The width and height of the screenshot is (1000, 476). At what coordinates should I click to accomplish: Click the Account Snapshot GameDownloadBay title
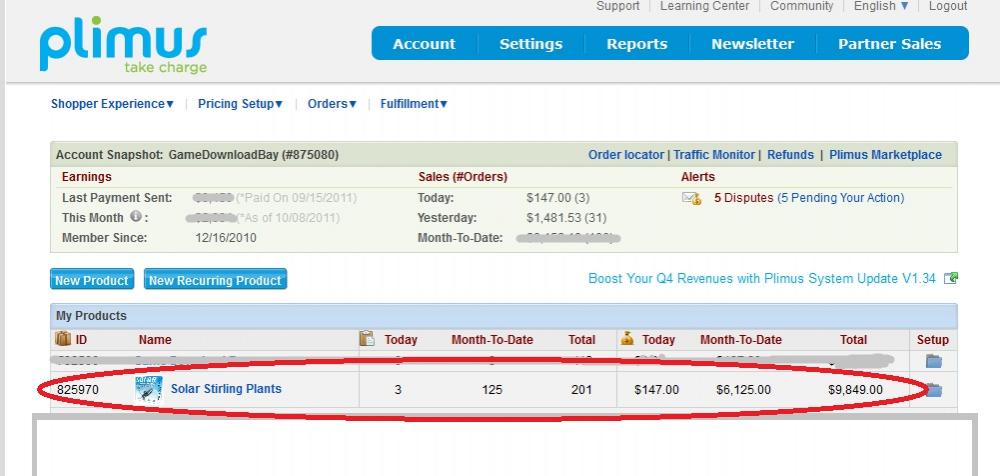click(197, 155)
